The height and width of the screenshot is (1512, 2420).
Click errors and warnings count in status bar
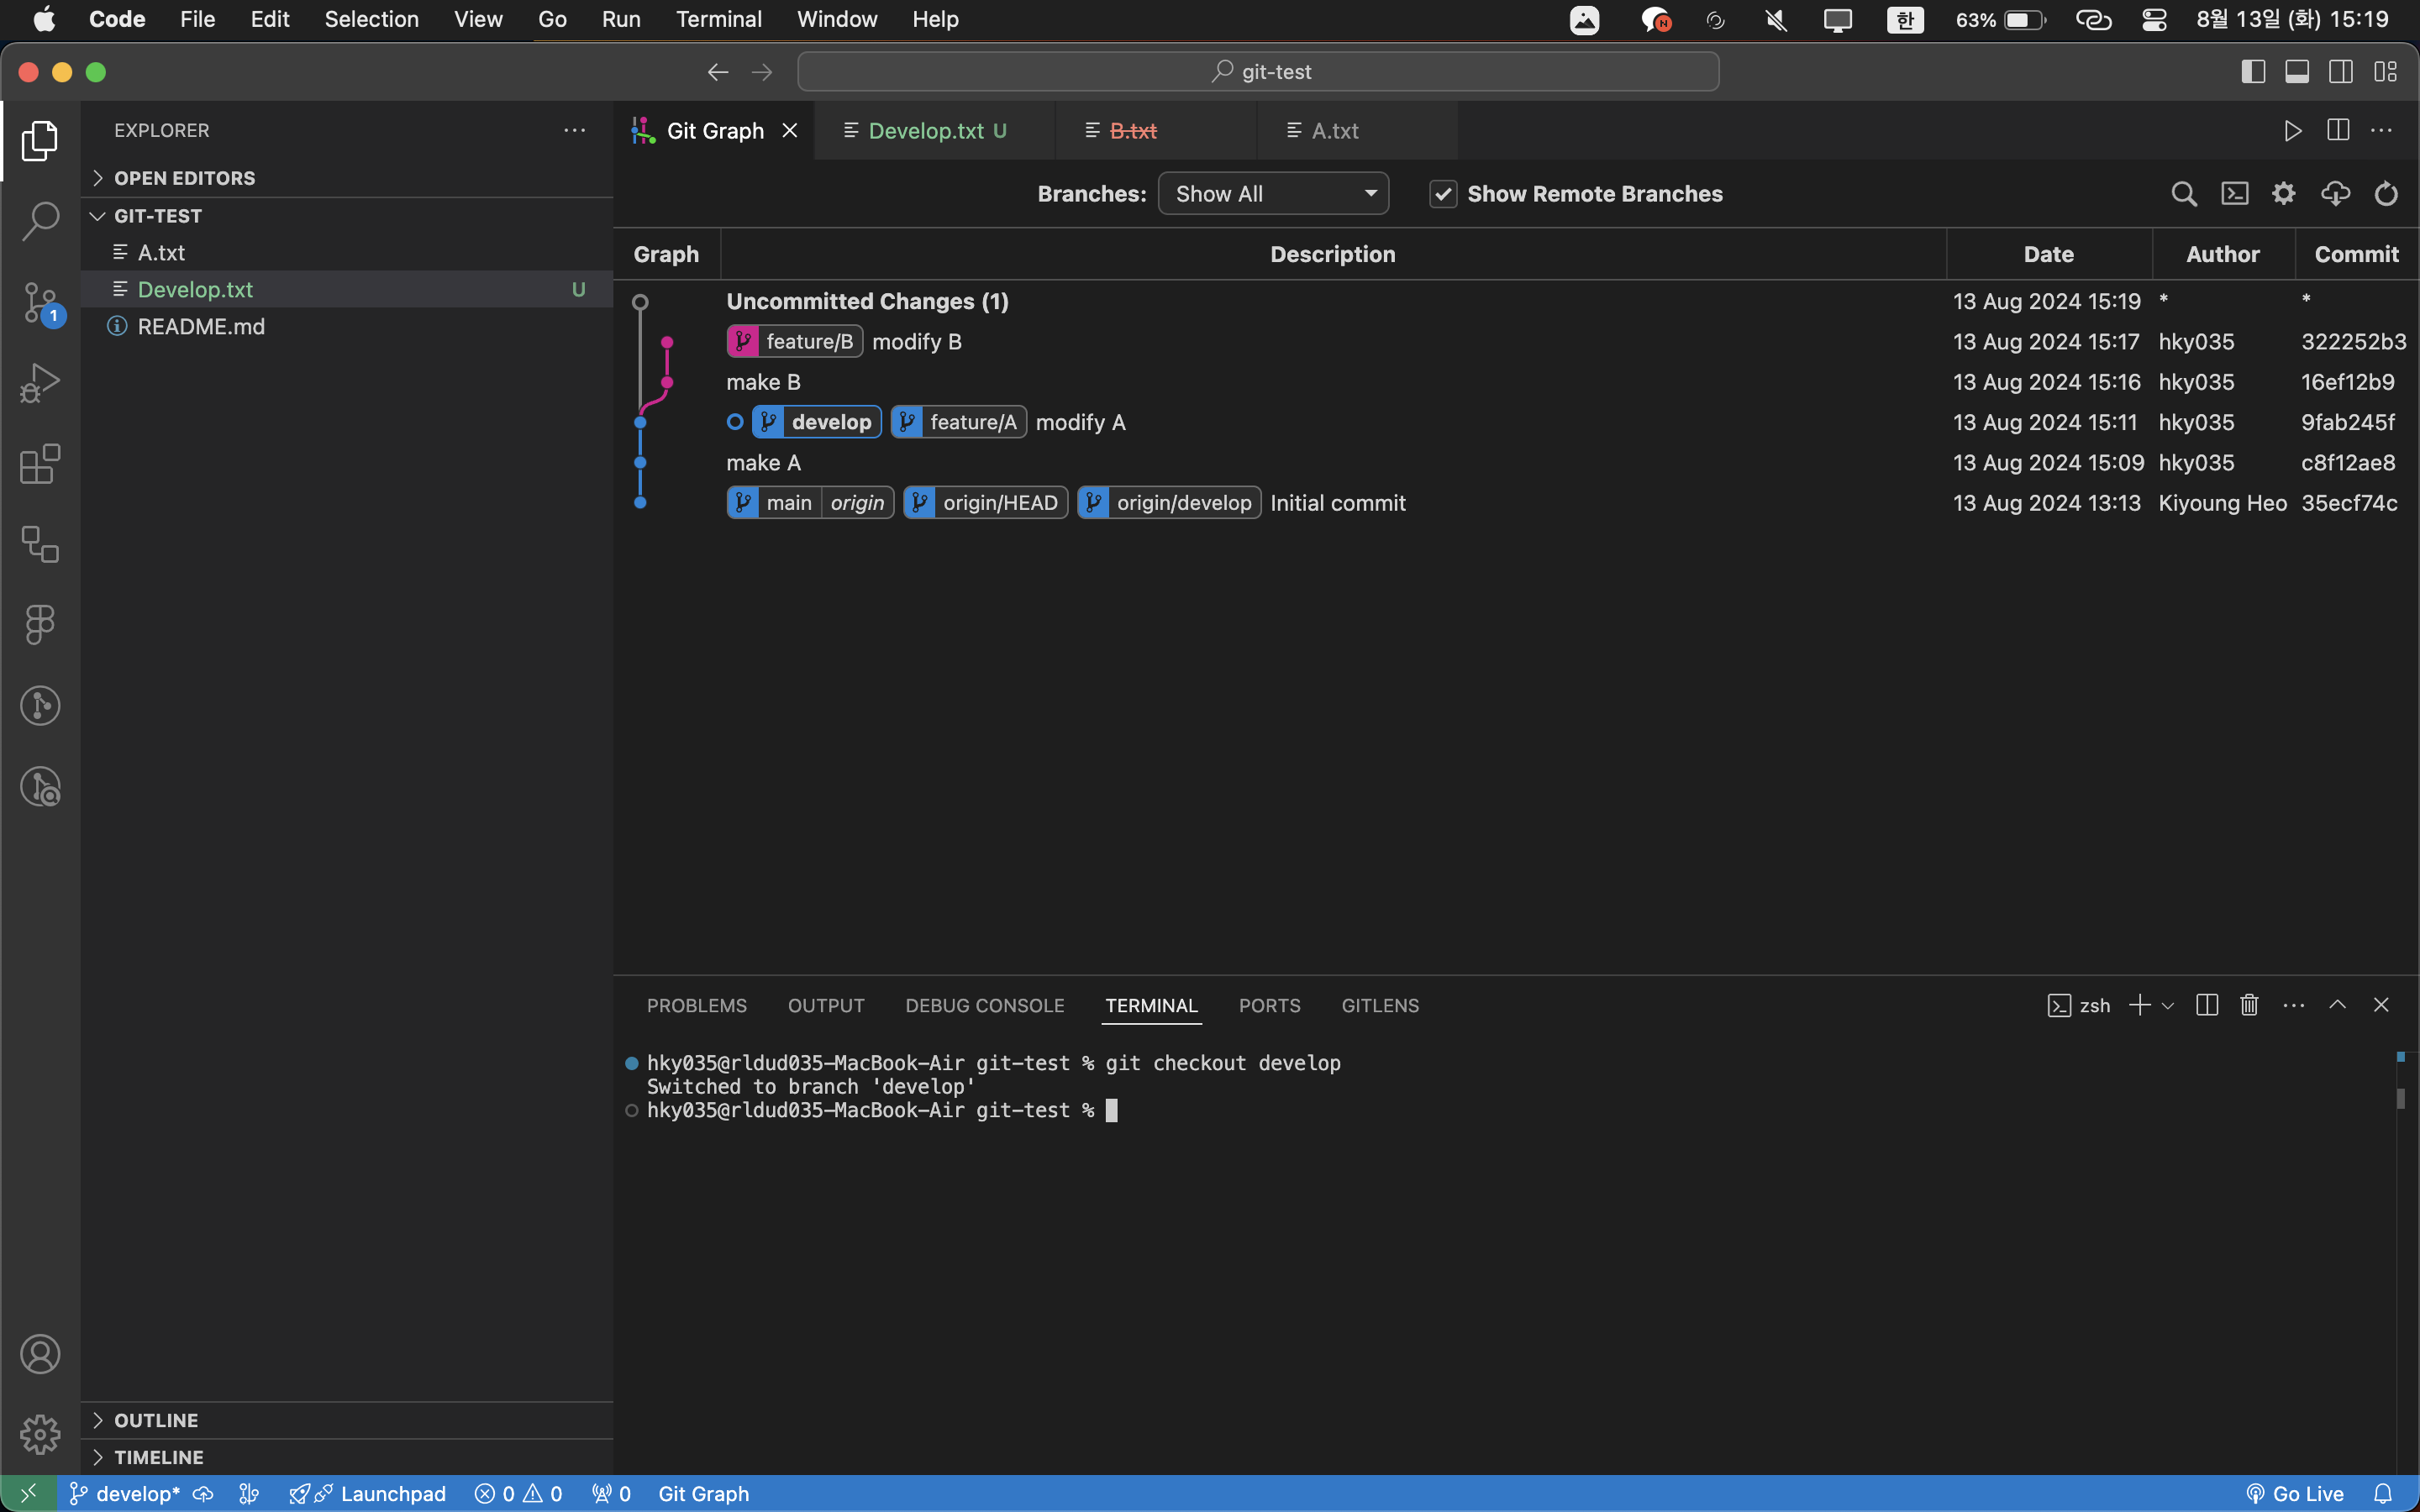click(x=518, y=1494)
